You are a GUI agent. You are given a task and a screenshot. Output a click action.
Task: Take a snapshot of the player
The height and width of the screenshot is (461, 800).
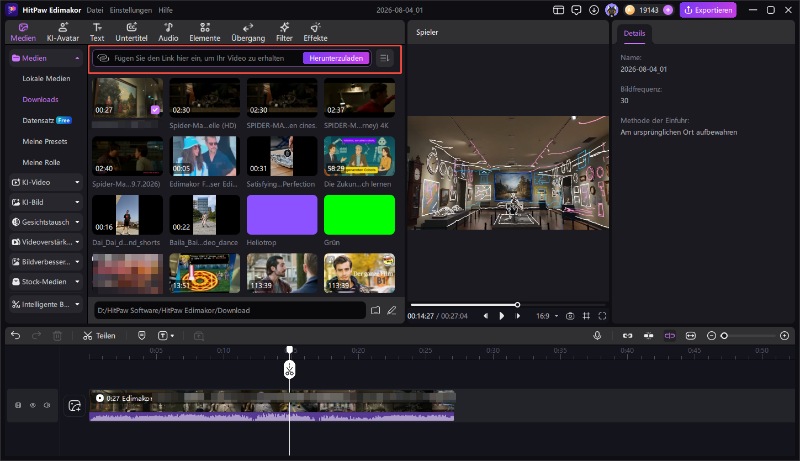pos(570,316)
